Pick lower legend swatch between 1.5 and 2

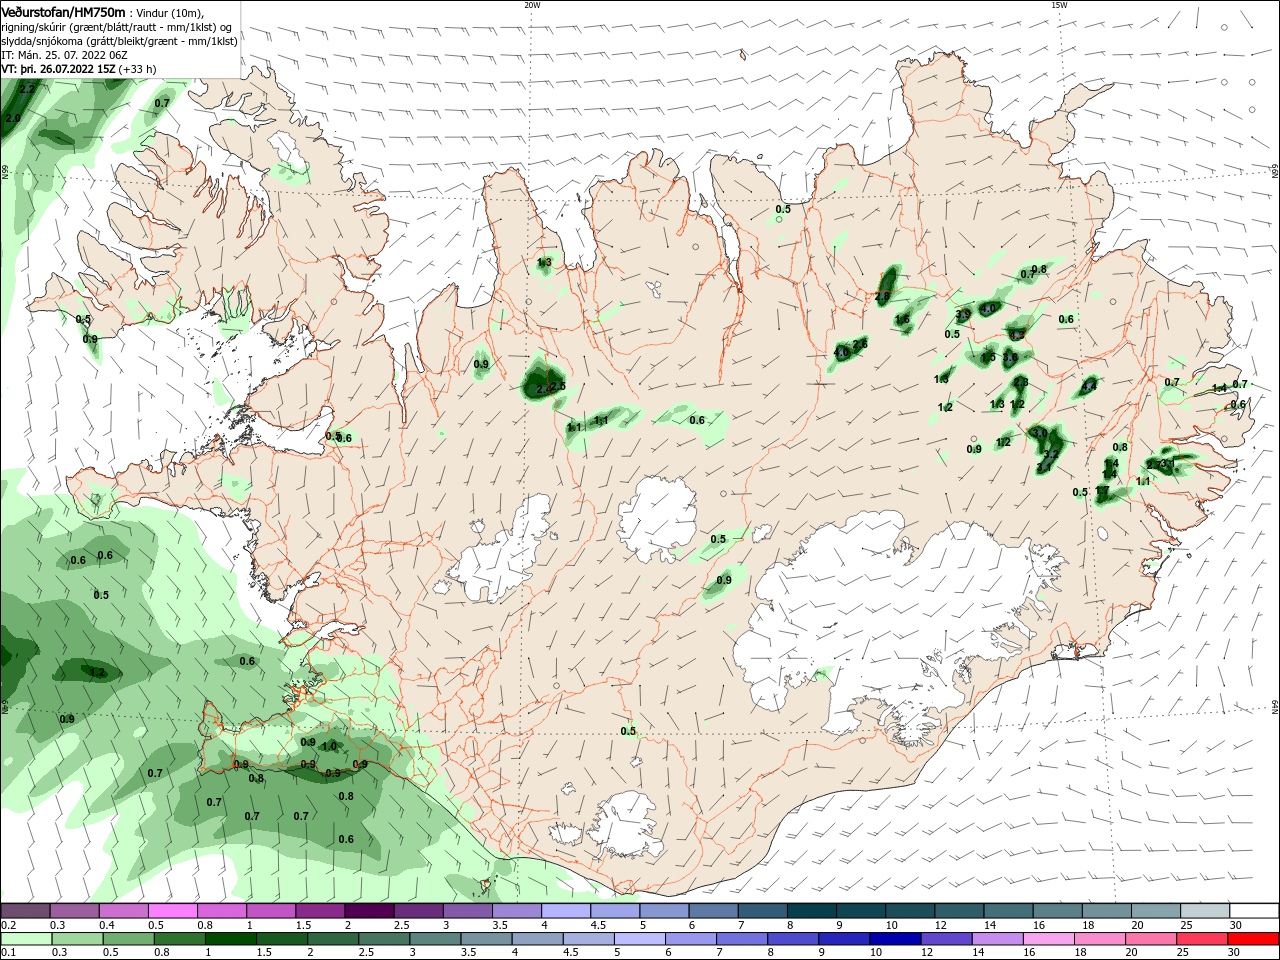pyautogui.click(x=281, y=939)
